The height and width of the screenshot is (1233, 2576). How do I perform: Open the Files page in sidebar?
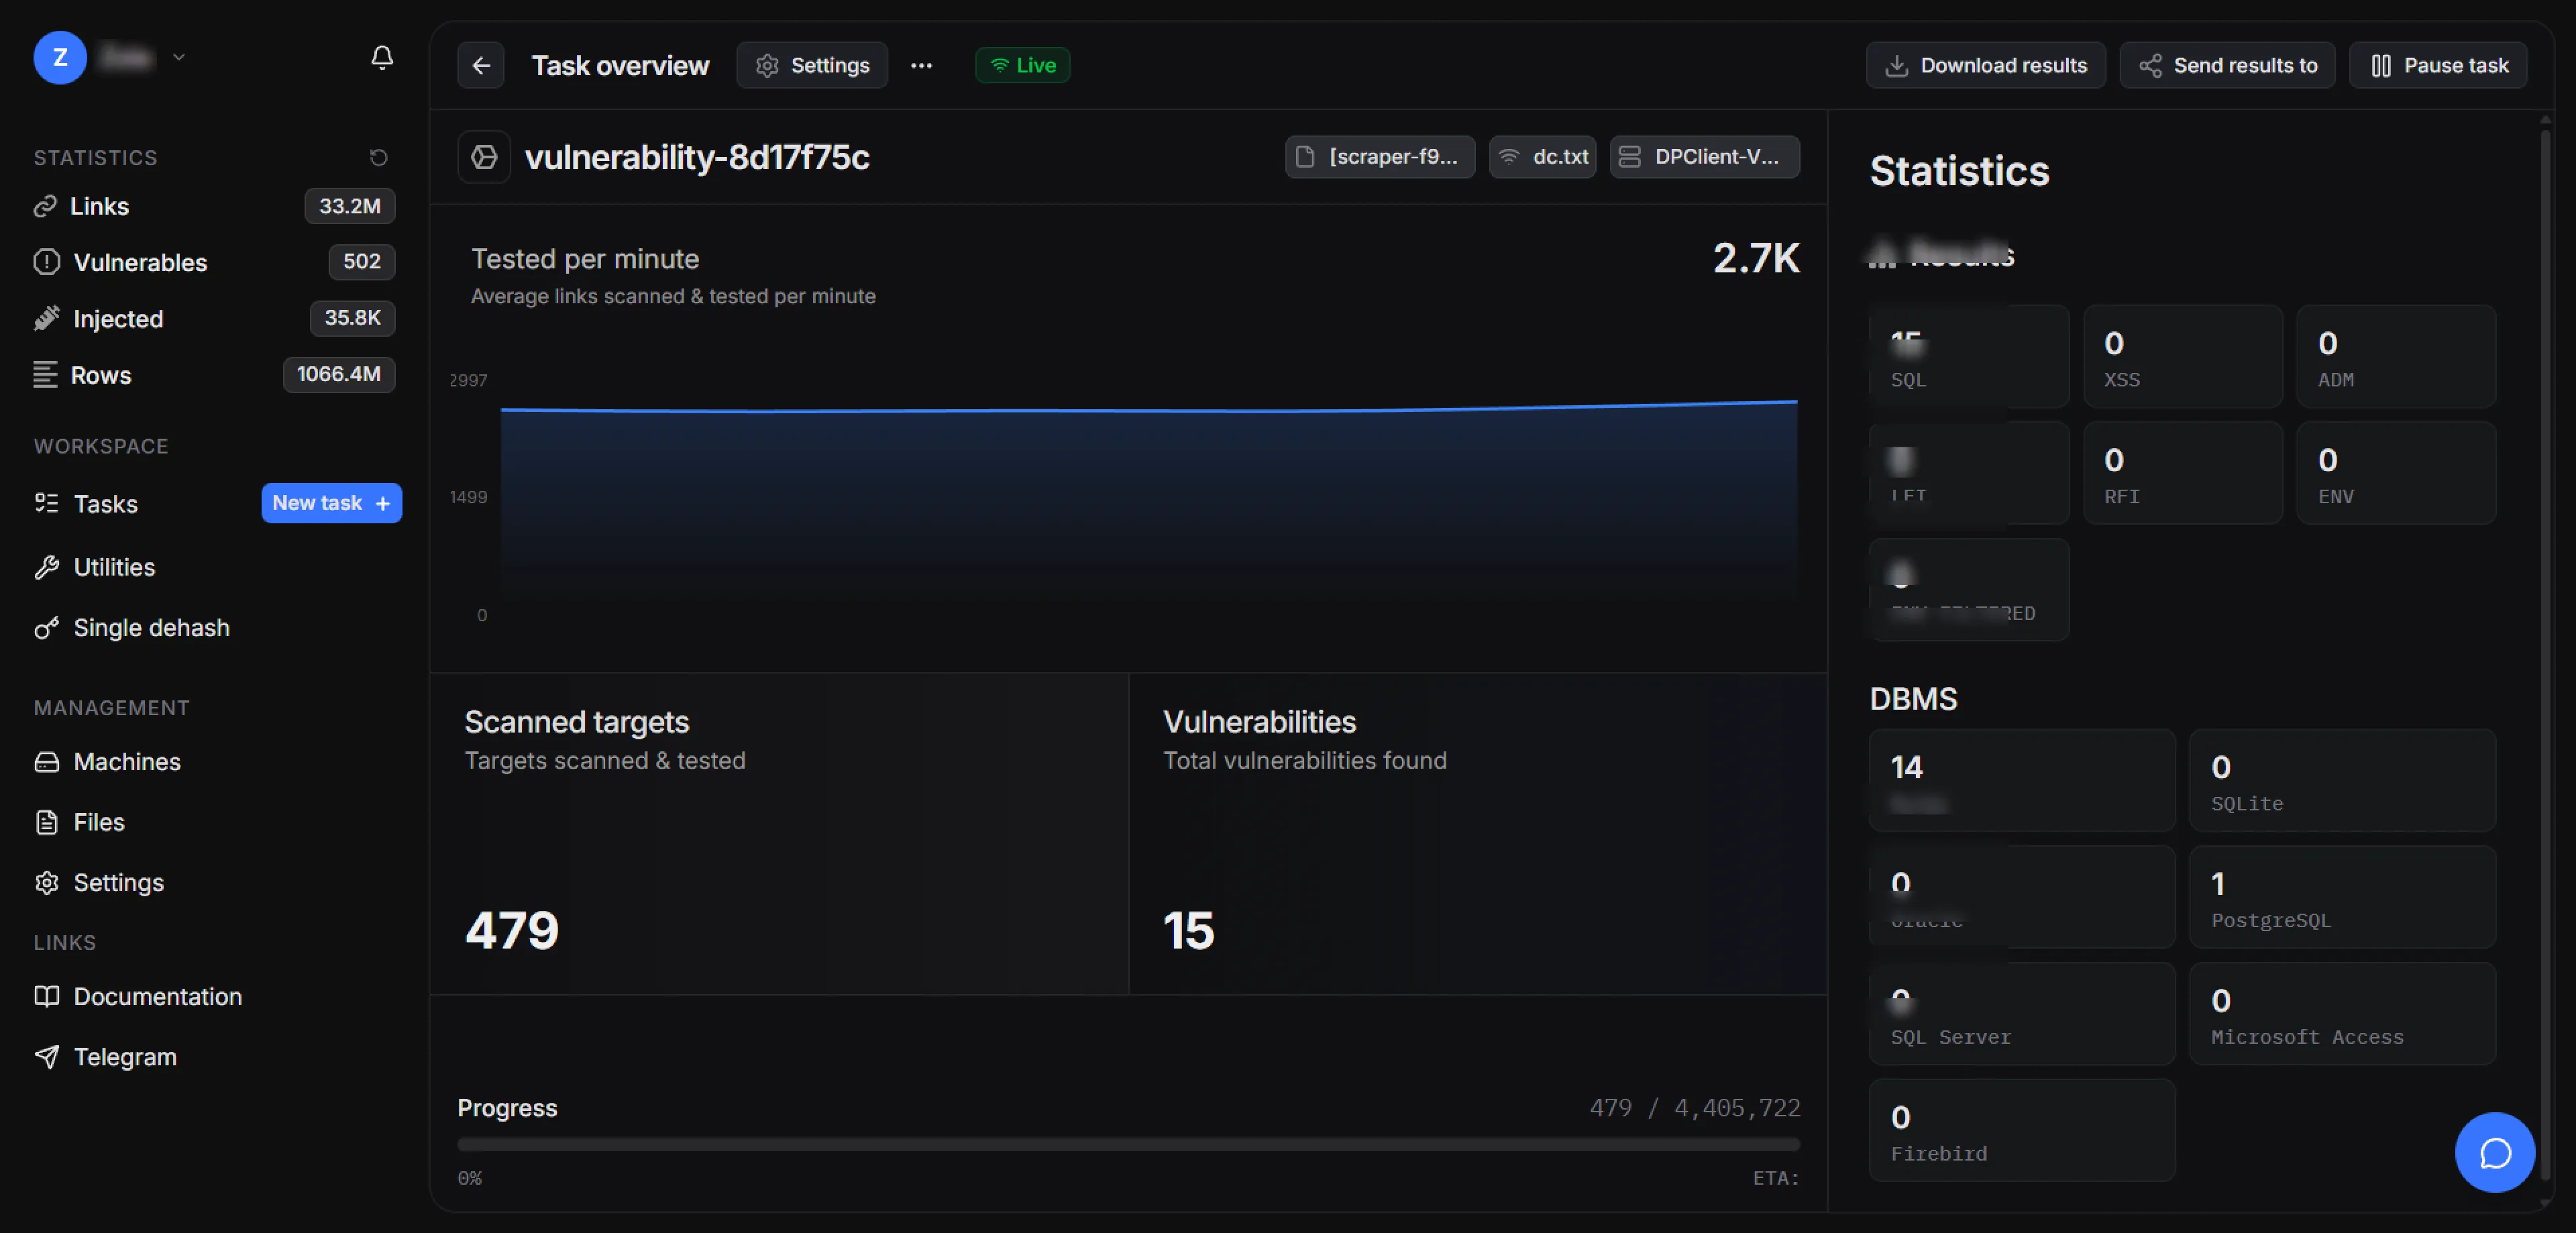(98, 822)
